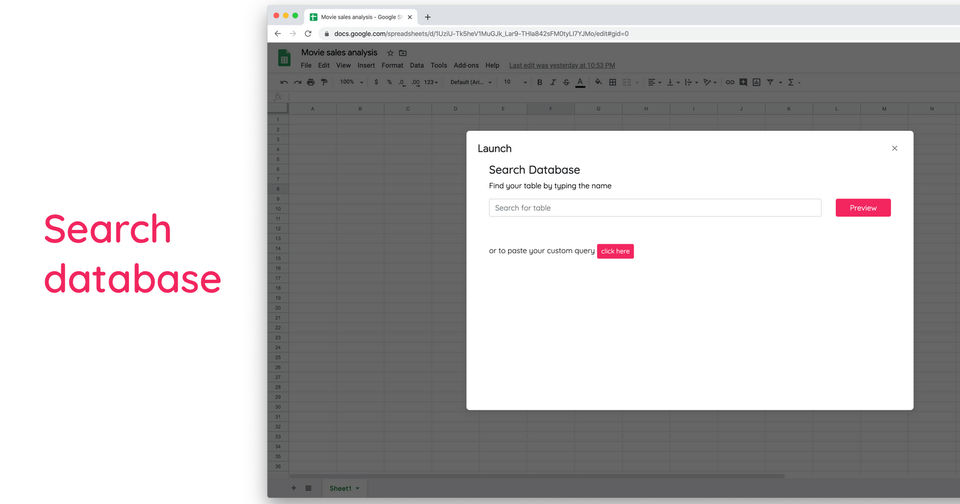The image size is (960, 504).
Task: Apply currency format with the dollar icon
Action: click(376, 82)
